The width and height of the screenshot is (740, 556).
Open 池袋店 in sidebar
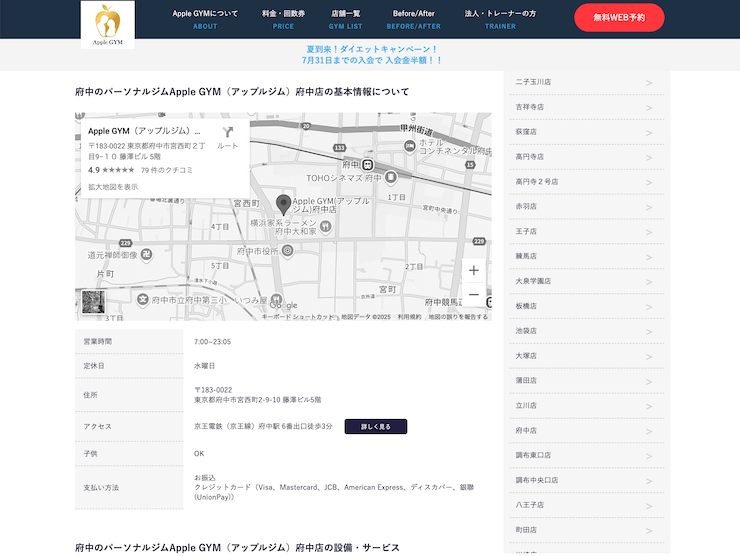click(587, 331)
